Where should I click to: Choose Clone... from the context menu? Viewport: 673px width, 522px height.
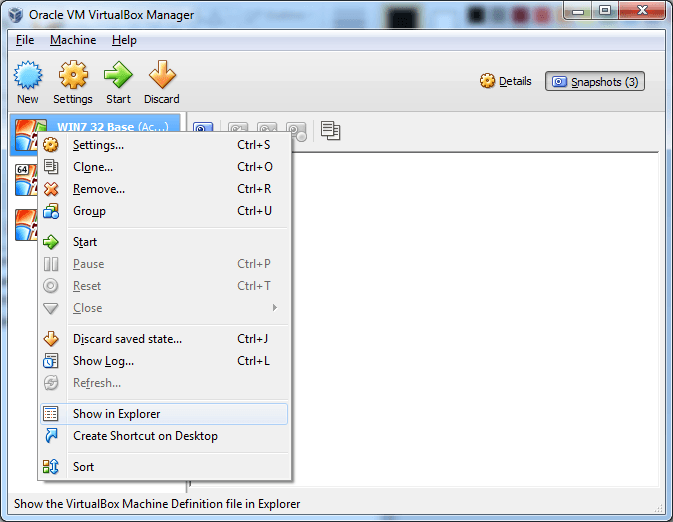[93, 167]
